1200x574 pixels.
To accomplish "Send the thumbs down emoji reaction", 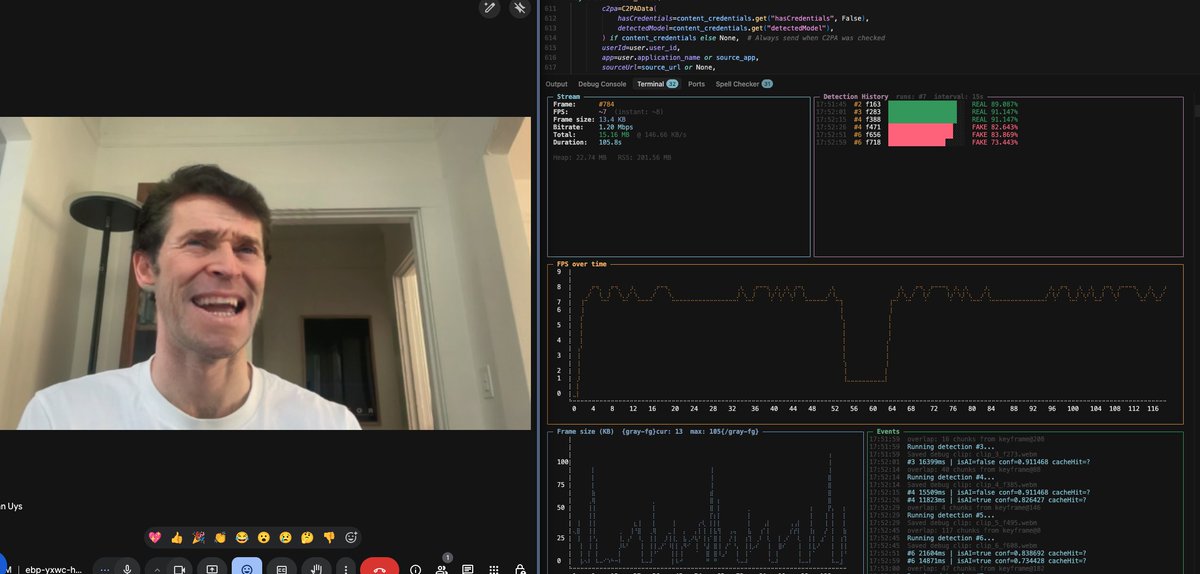I will (x=329, y=537).
